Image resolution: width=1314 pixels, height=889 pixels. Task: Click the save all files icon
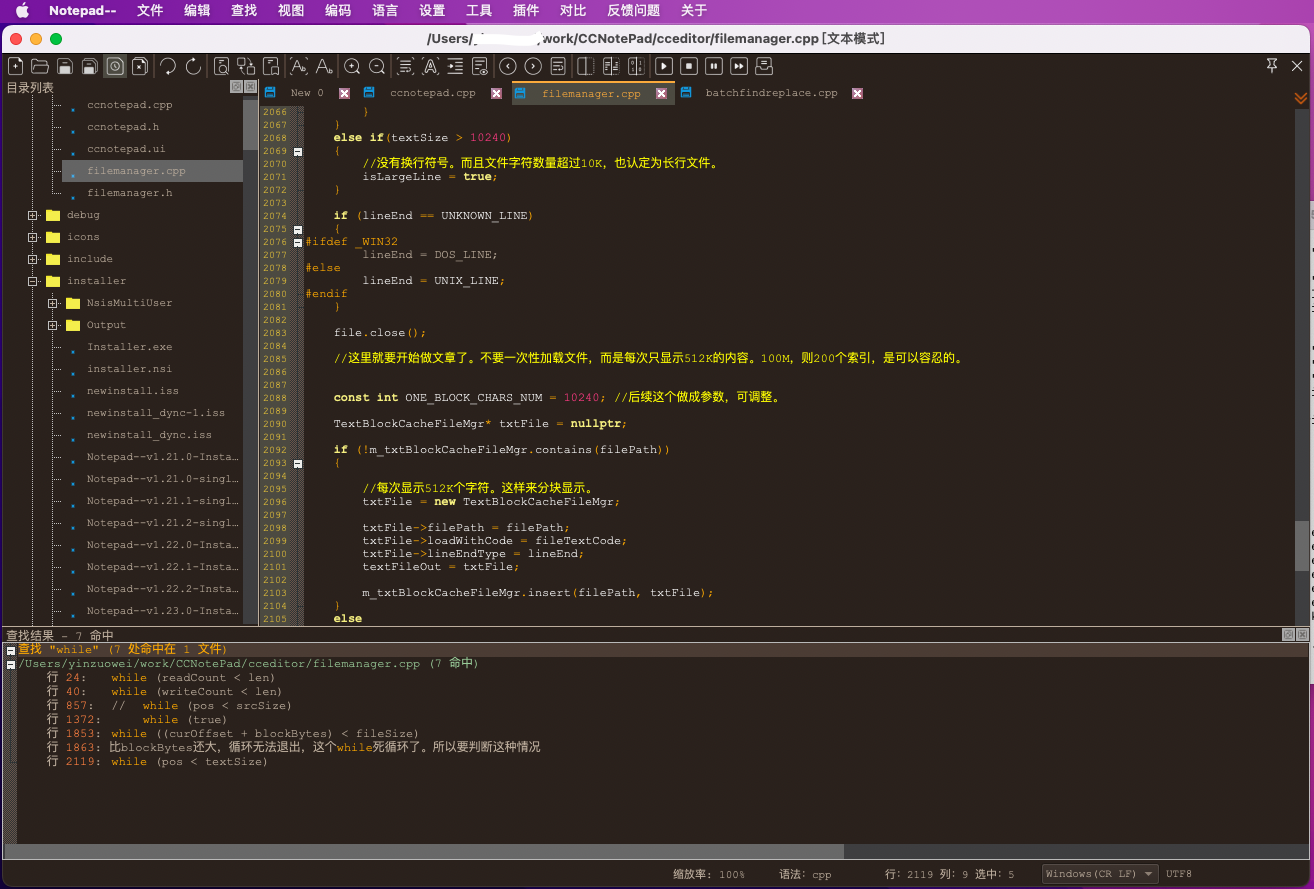[x=90, y=66]
